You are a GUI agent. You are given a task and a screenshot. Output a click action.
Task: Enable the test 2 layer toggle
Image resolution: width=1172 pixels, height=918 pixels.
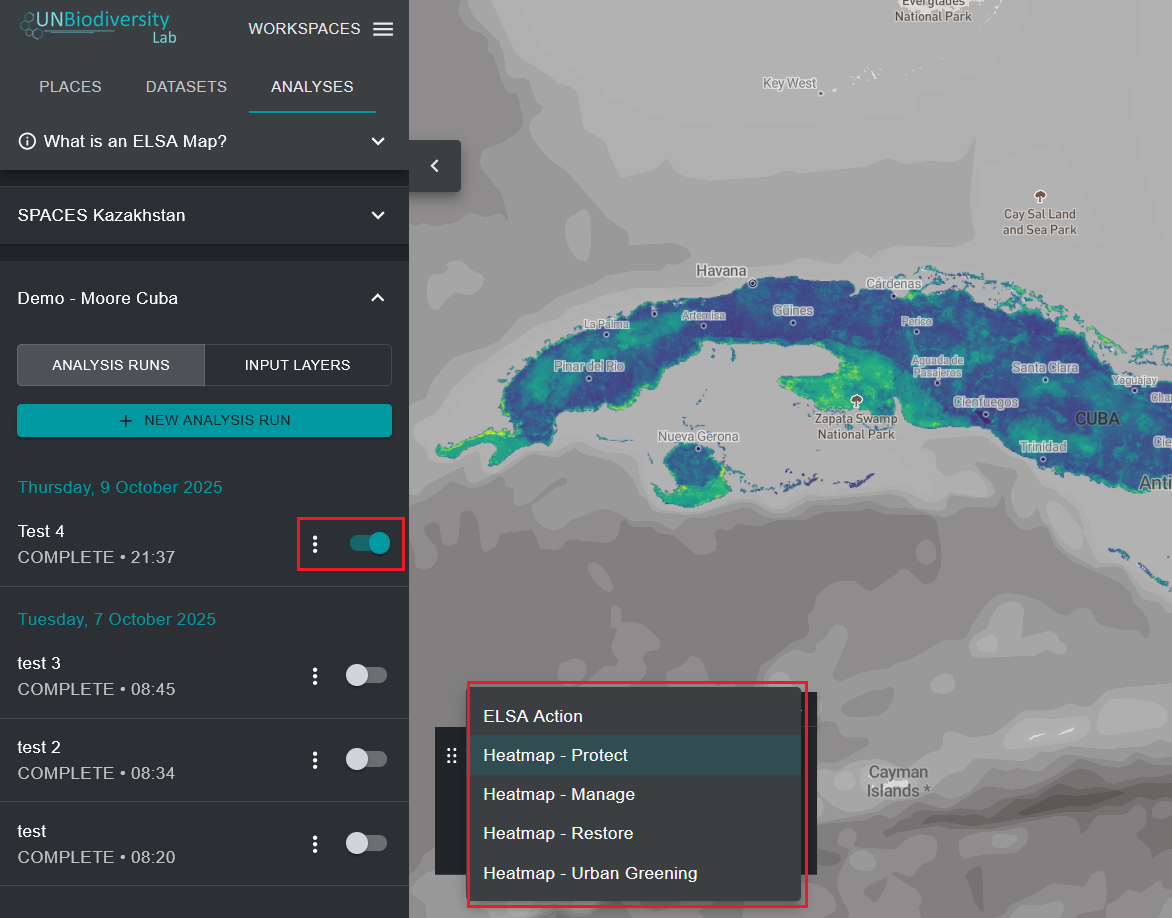(x=366, y=759)
